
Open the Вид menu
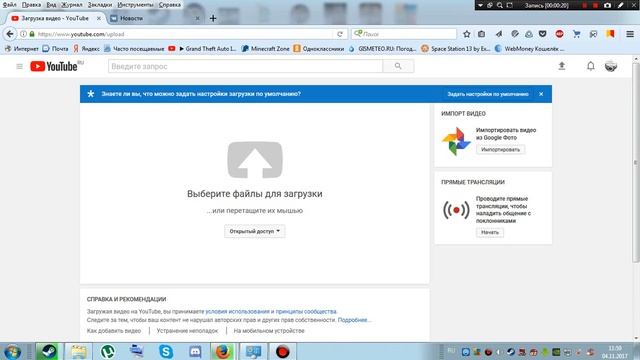click(51, 5)
